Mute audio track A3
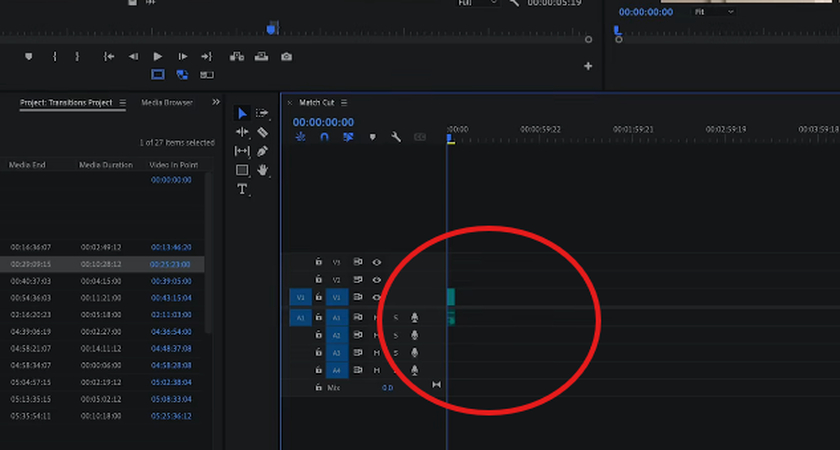 click(377, 352)
